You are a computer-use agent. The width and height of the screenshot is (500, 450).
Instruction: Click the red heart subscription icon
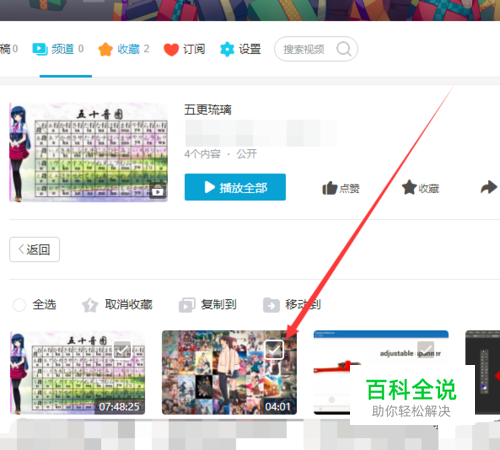click(171, 50)
